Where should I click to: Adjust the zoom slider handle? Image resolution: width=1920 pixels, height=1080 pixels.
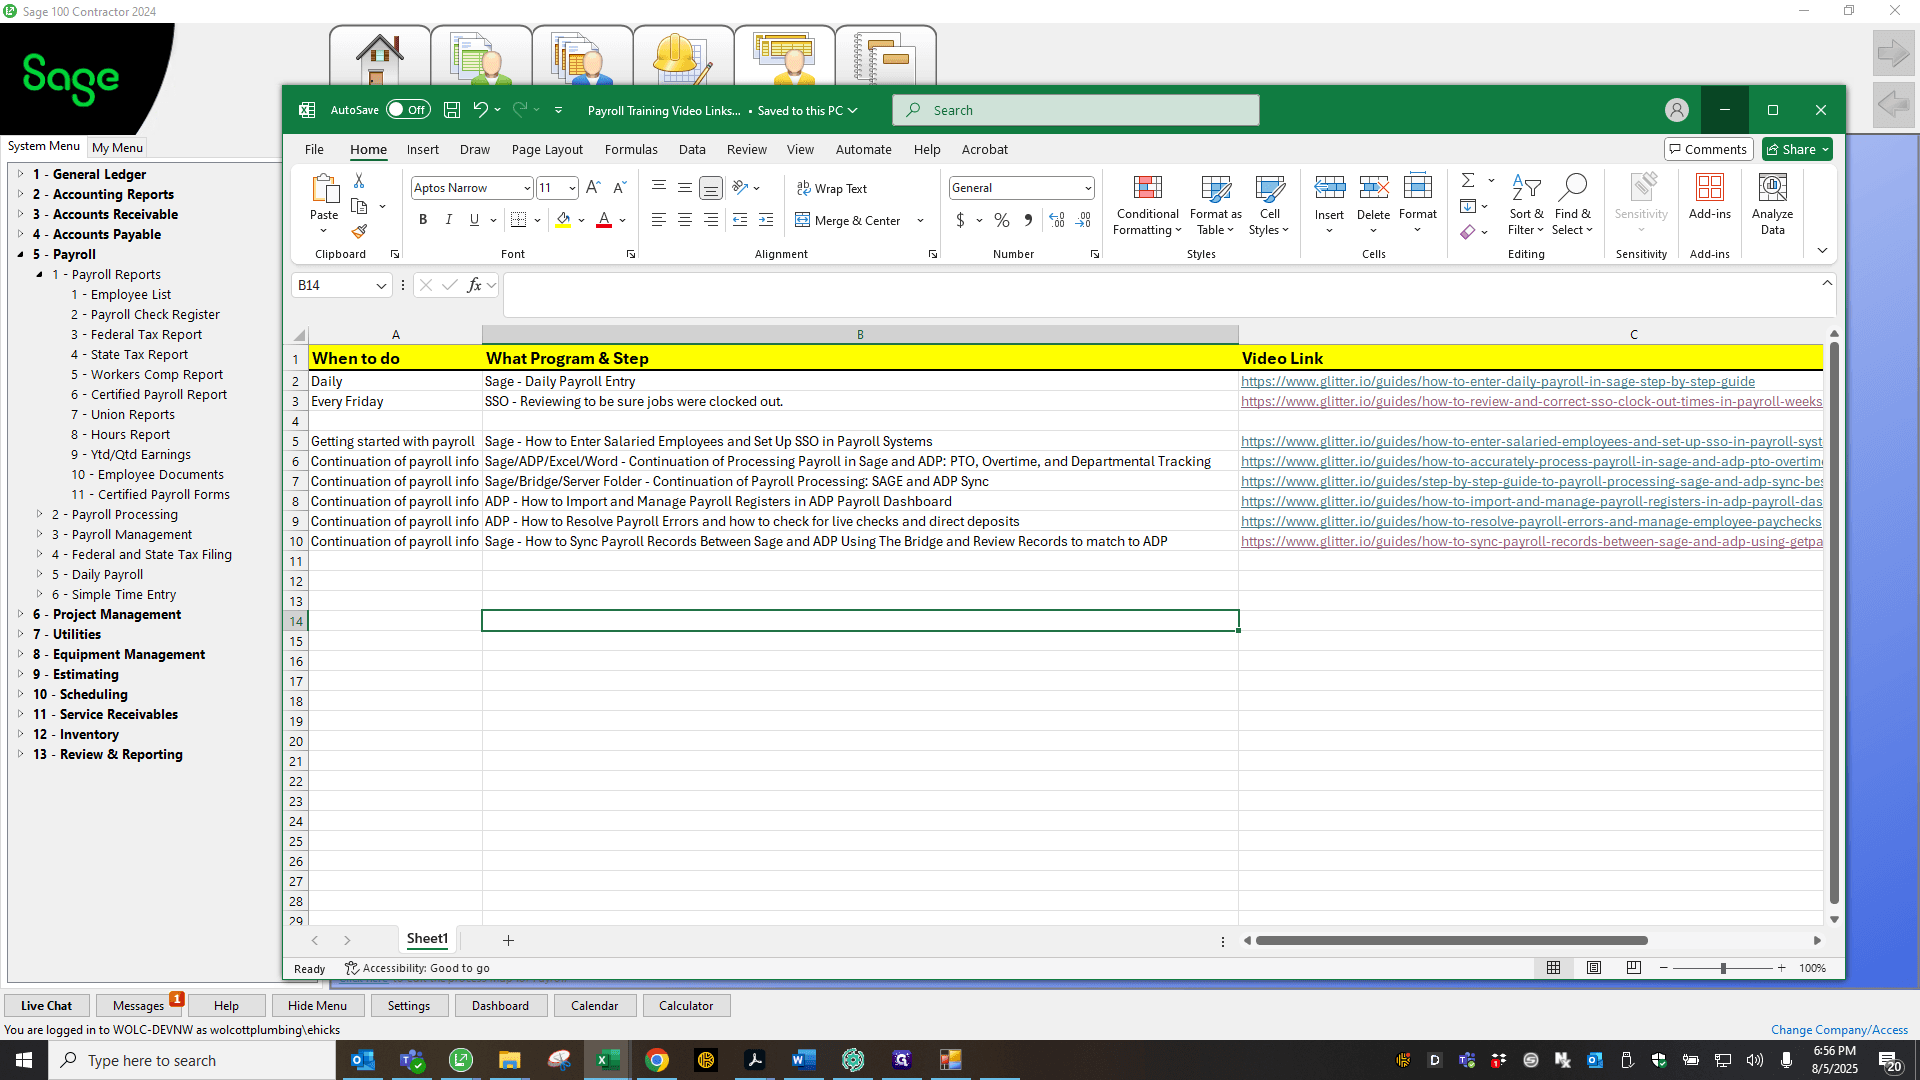click(1723, 968)
